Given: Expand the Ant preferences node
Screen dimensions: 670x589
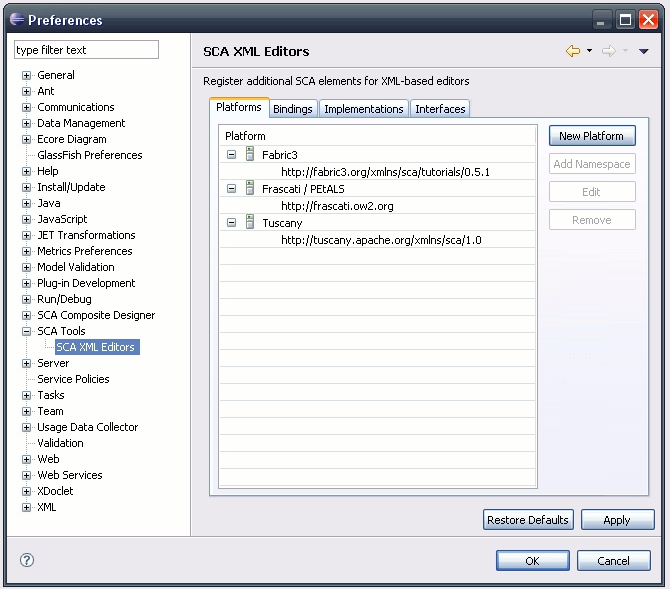Looking at the screenshot, I should point(26,91).
